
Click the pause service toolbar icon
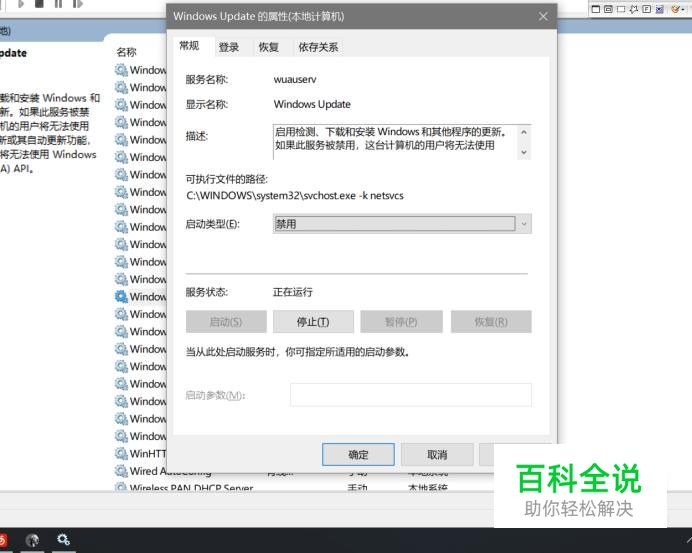click(58, 4)
